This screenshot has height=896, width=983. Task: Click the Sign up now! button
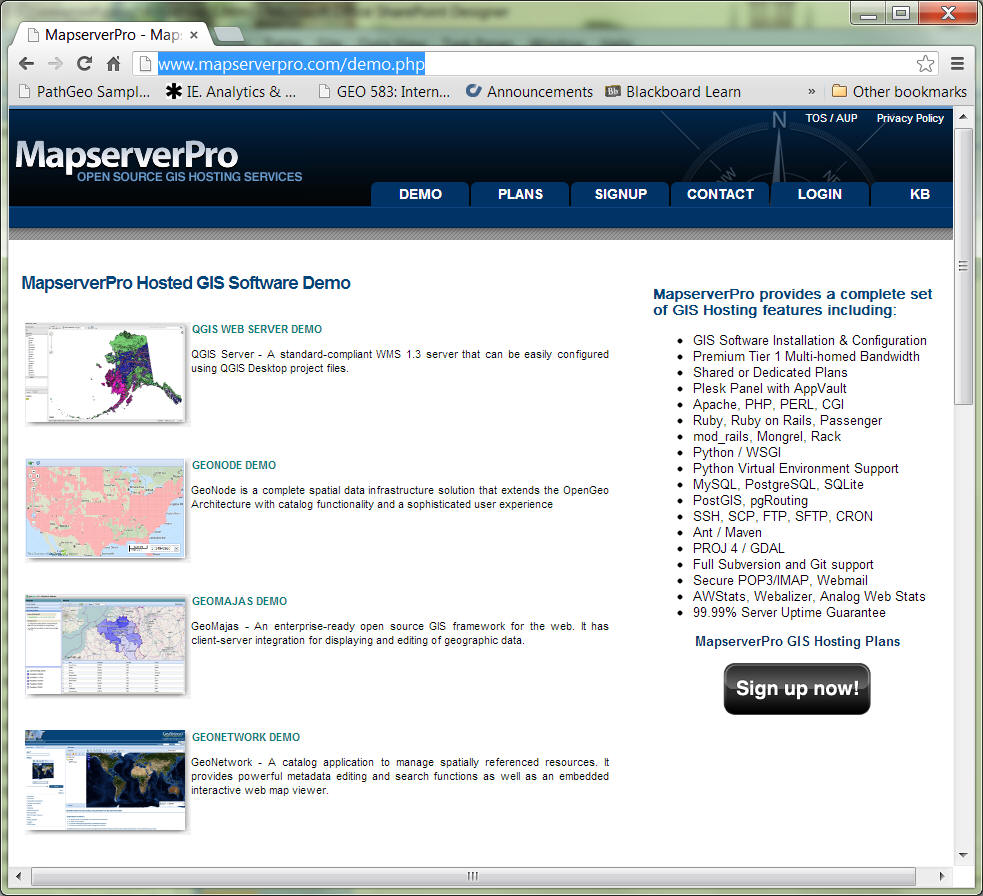click(x=797, y=688)
